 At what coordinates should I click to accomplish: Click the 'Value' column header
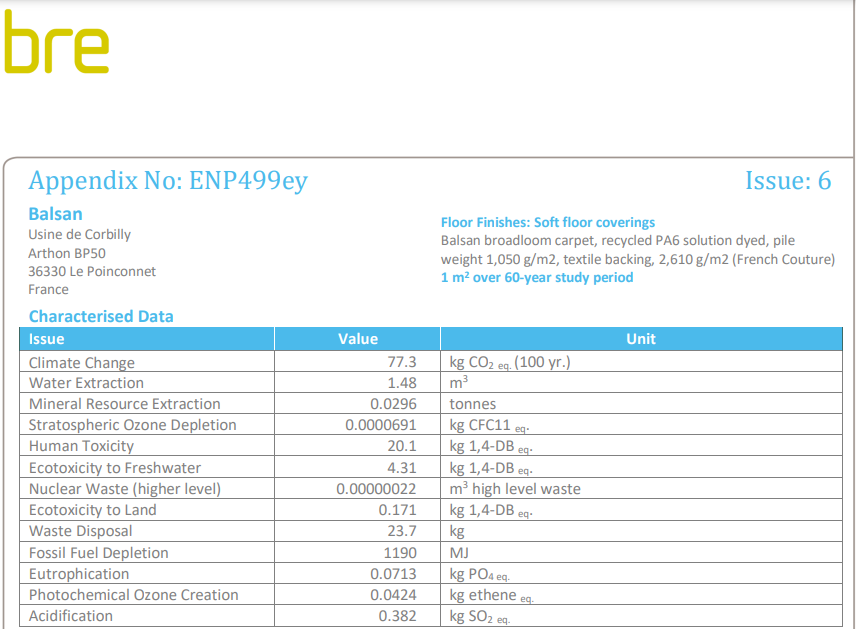pyautogui.click(x=358, y=339)
